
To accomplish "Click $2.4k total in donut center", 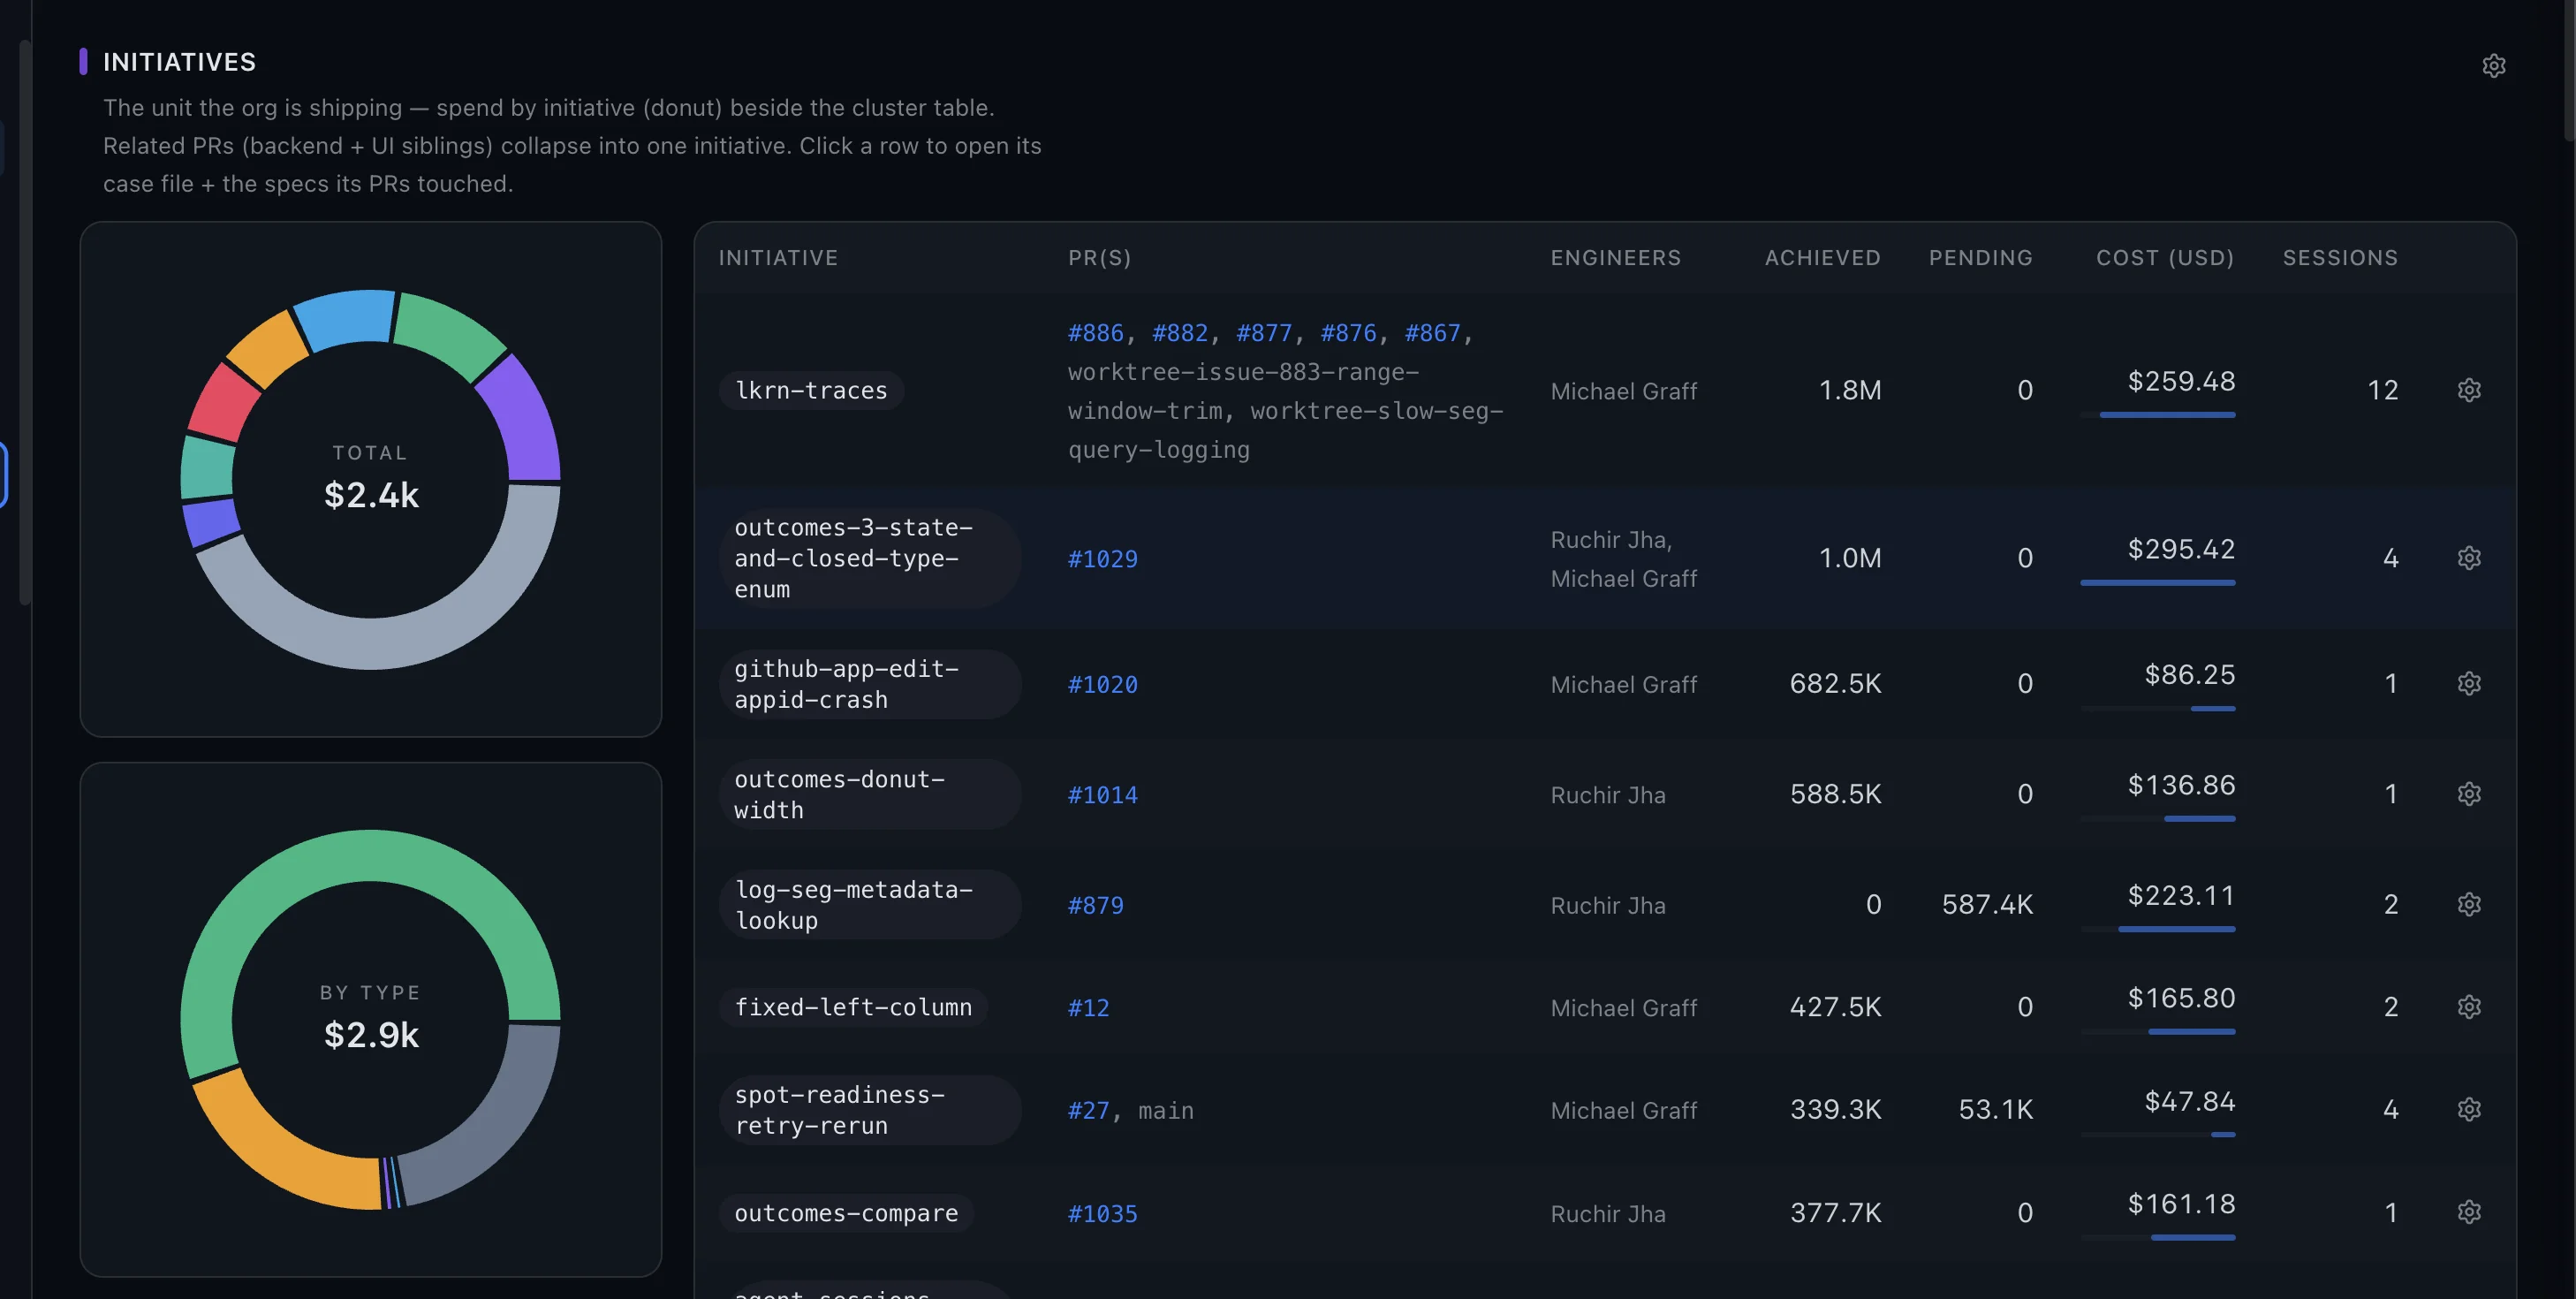I will [371, 495].
